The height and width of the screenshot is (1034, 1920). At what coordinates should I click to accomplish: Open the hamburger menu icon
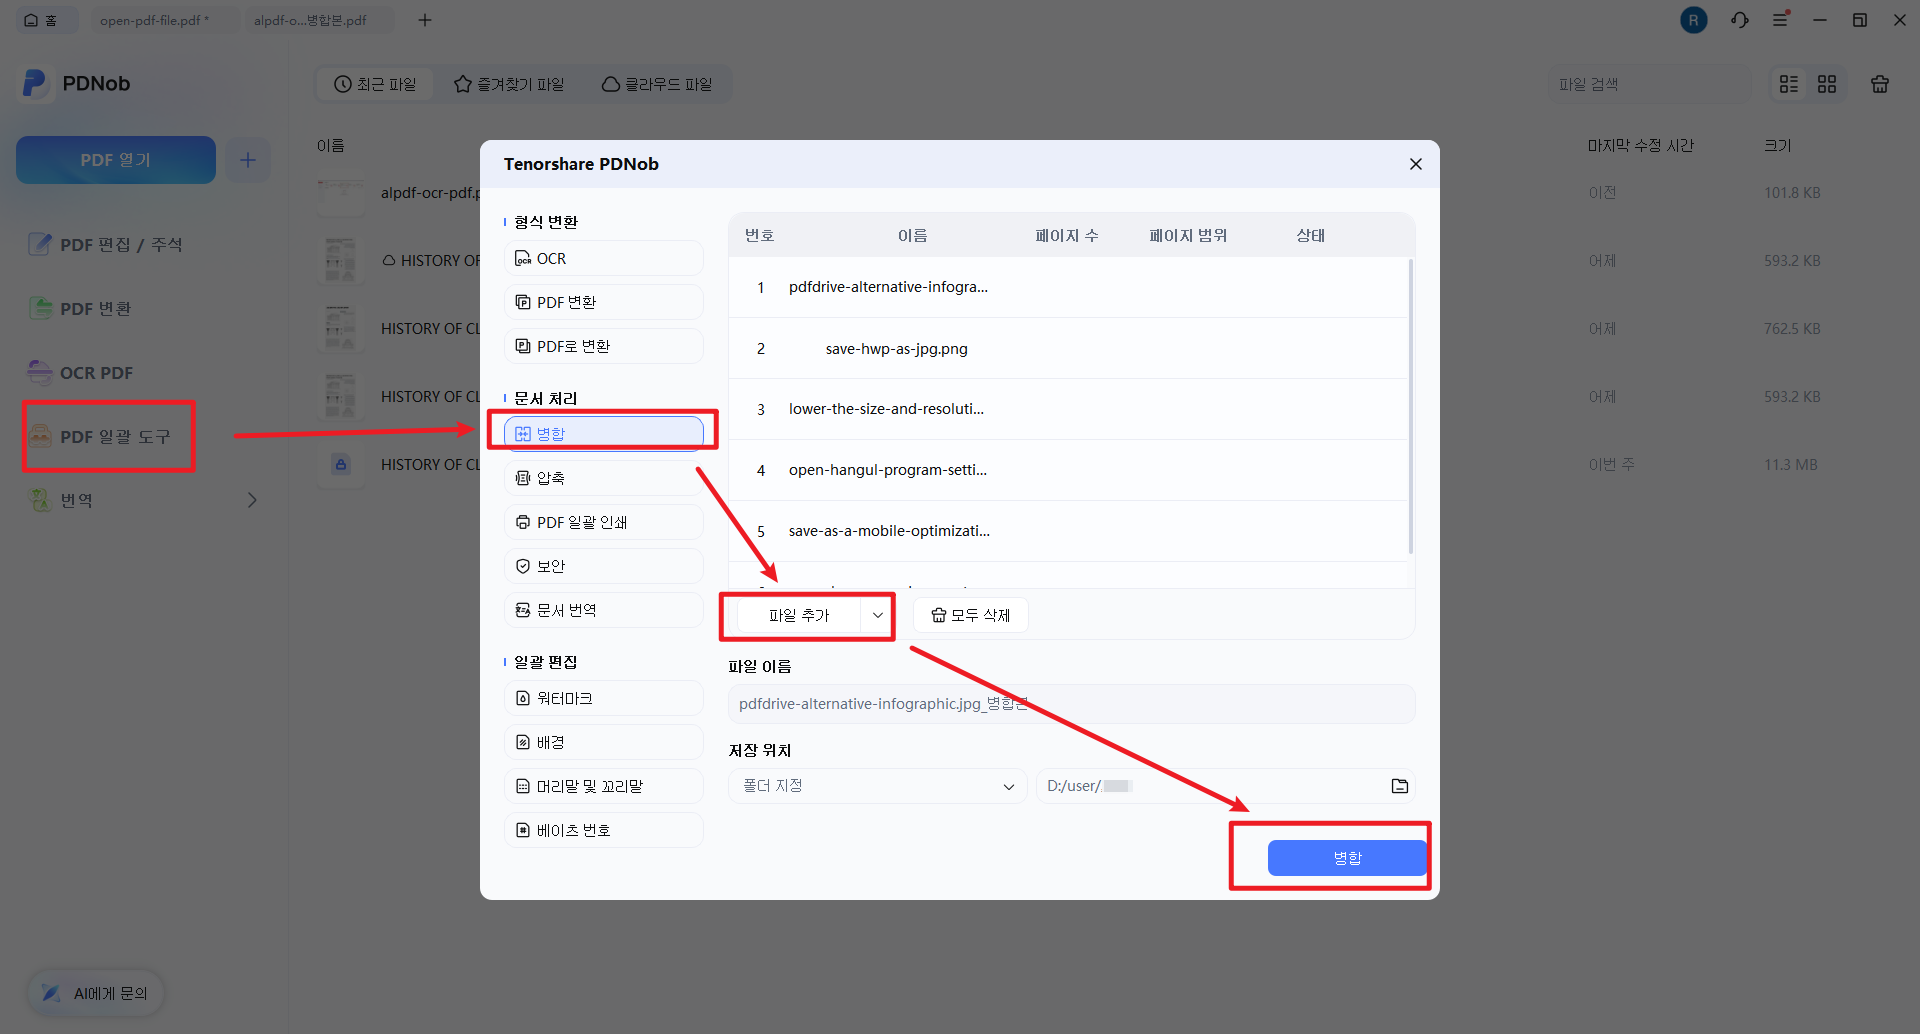[x=1780, y=20]
